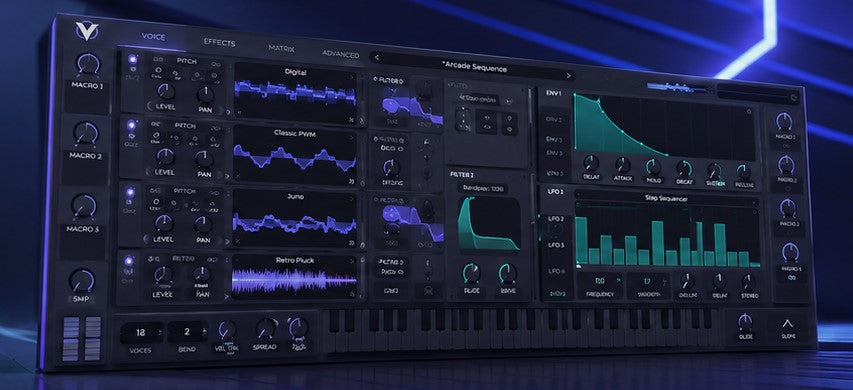Click the Spread knob
Image resolution: width=853 pixels, height=390 pixels.
click(x=266, y=329)
